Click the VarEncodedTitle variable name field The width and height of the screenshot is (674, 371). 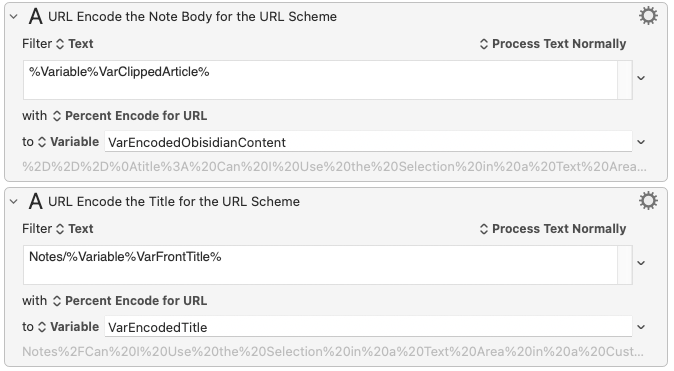pyautogui.click(x=368, y=327)
